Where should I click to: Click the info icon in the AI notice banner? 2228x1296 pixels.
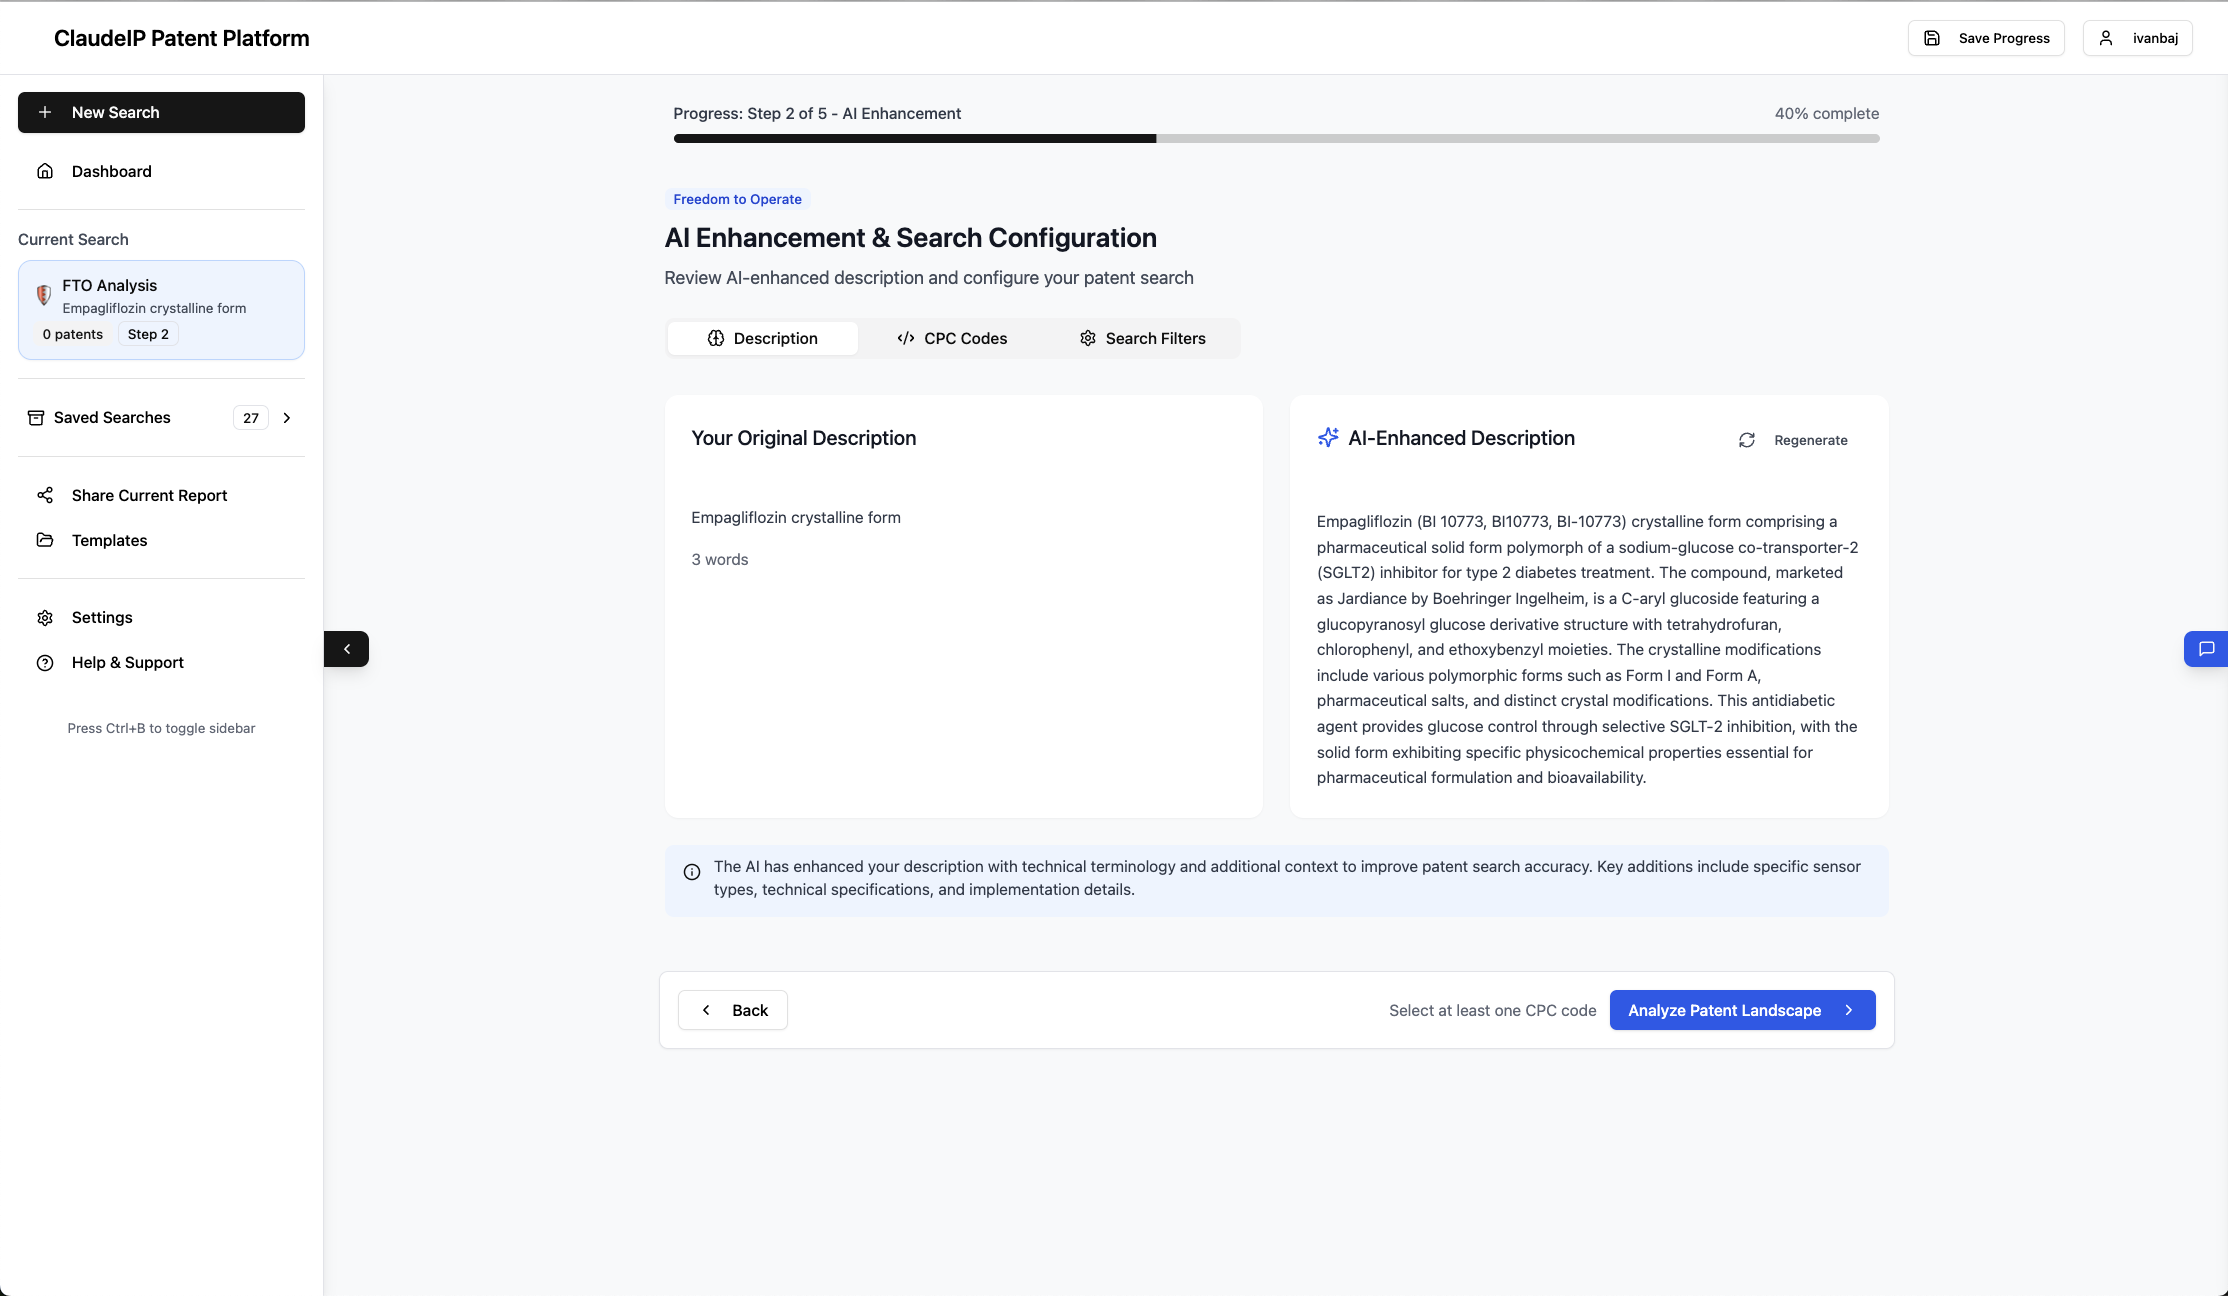tap(693, 872)
